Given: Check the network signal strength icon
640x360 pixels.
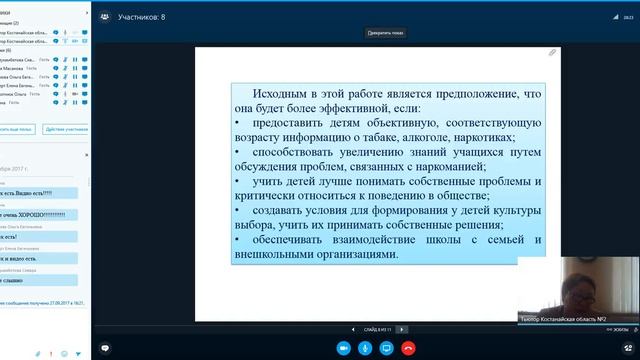Looking at the screenshot, I should 616,17.
